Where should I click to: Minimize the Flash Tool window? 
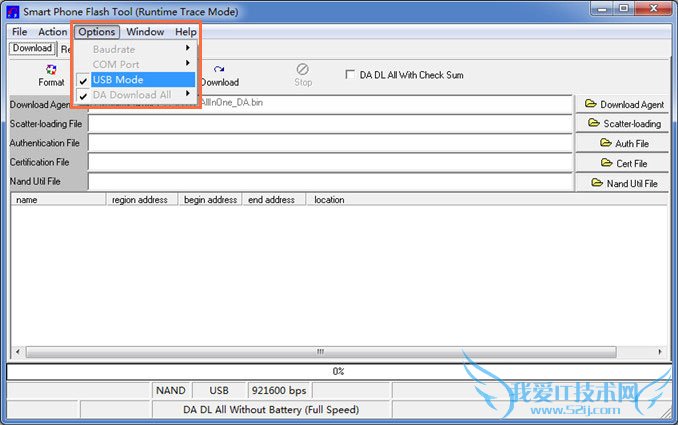pos(603,8)
